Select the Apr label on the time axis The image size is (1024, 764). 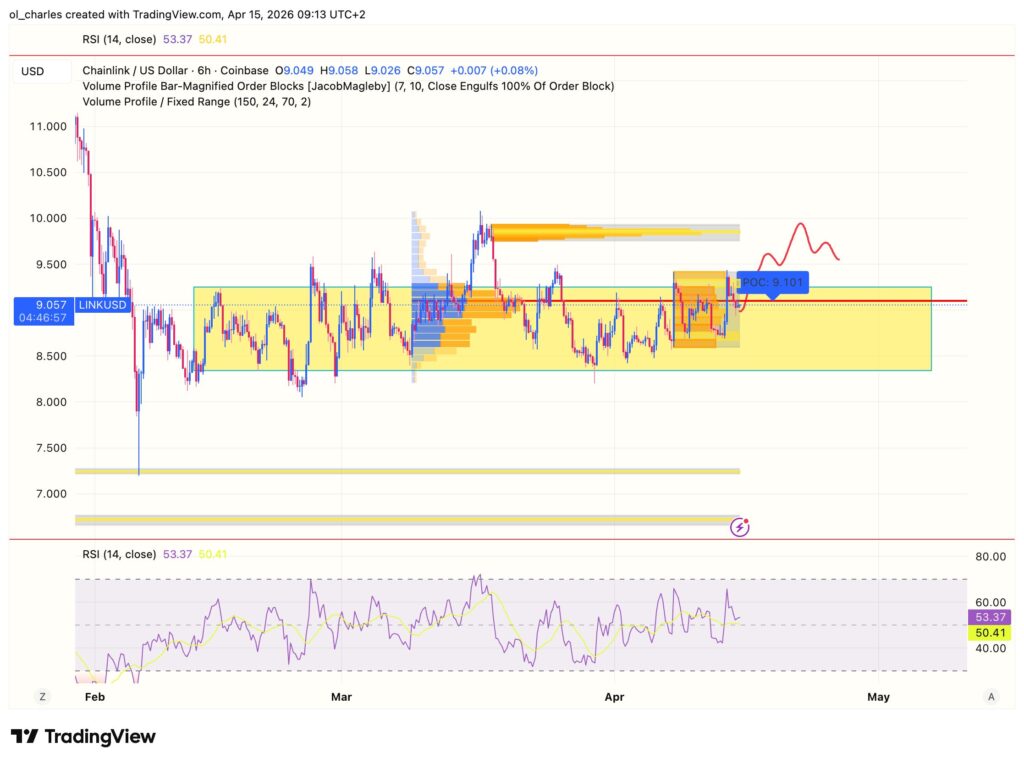coord(614,697)
